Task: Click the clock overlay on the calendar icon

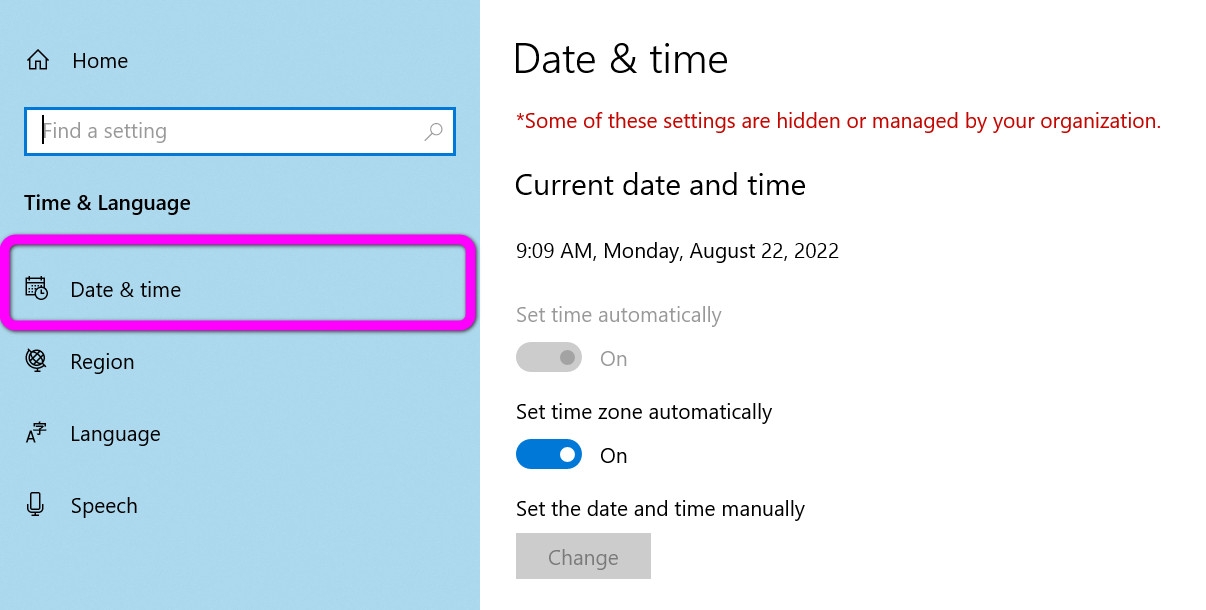Action: point(41,294)
